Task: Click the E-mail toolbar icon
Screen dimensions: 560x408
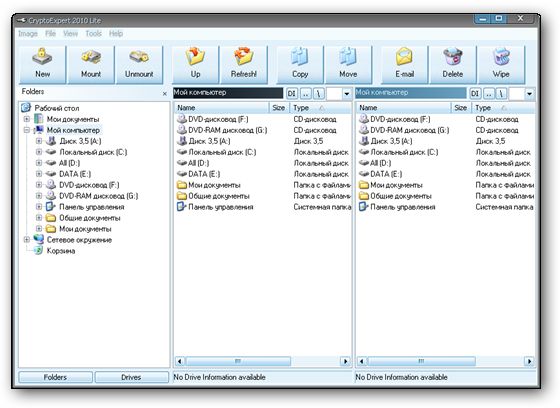Action: pyautogui.click(x=405, y=64)
